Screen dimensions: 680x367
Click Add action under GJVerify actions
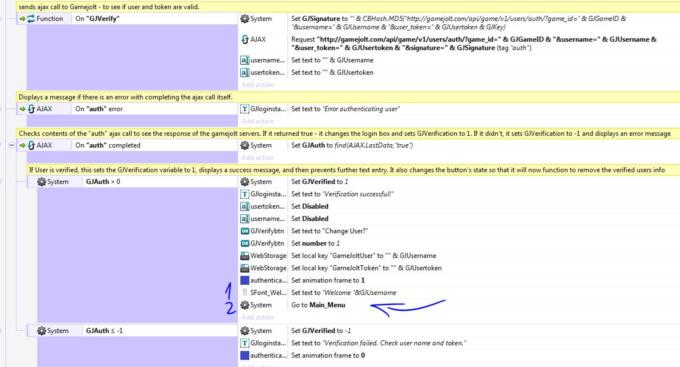click(x=258, y=85)
